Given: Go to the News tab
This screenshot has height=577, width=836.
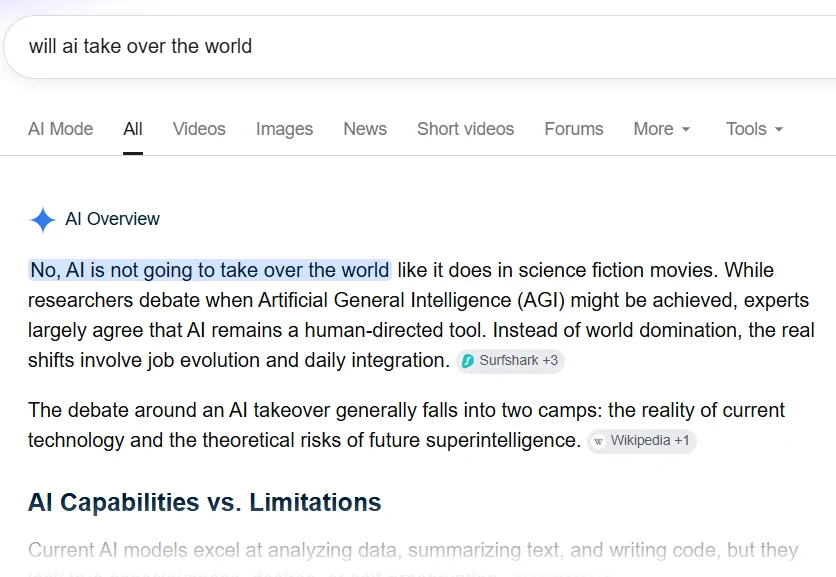Looking at the screenshot, I should [x=365, y=129].
